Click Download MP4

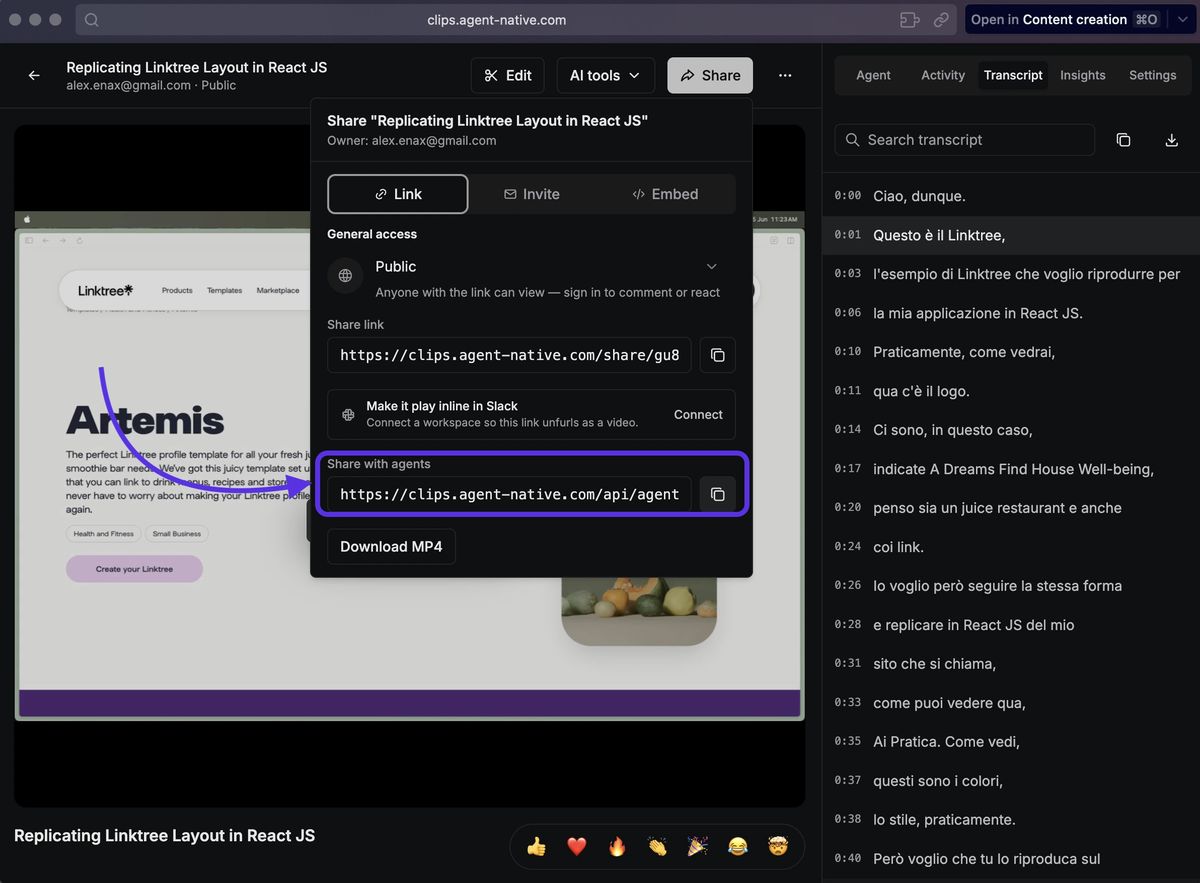(x=391, y=547)
